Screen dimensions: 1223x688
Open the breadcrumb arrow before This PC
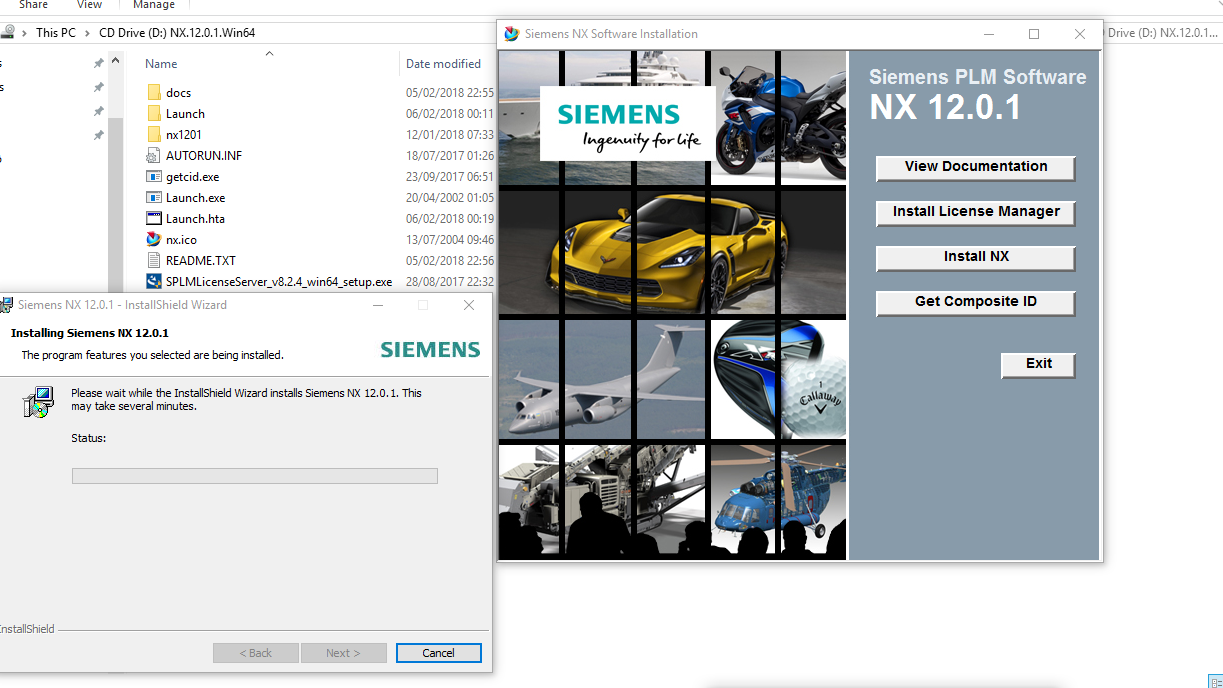tap(24, 31)
